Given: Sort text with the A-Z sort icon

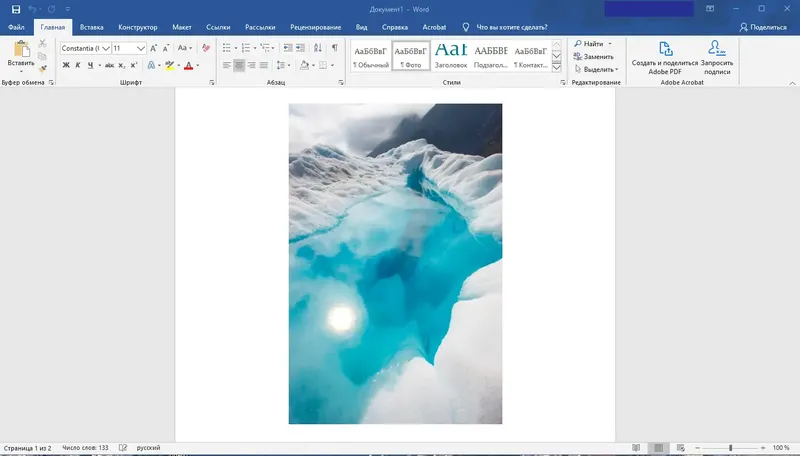Looking at the screenshot, I should pyautogui.click(x=318, y=48).
